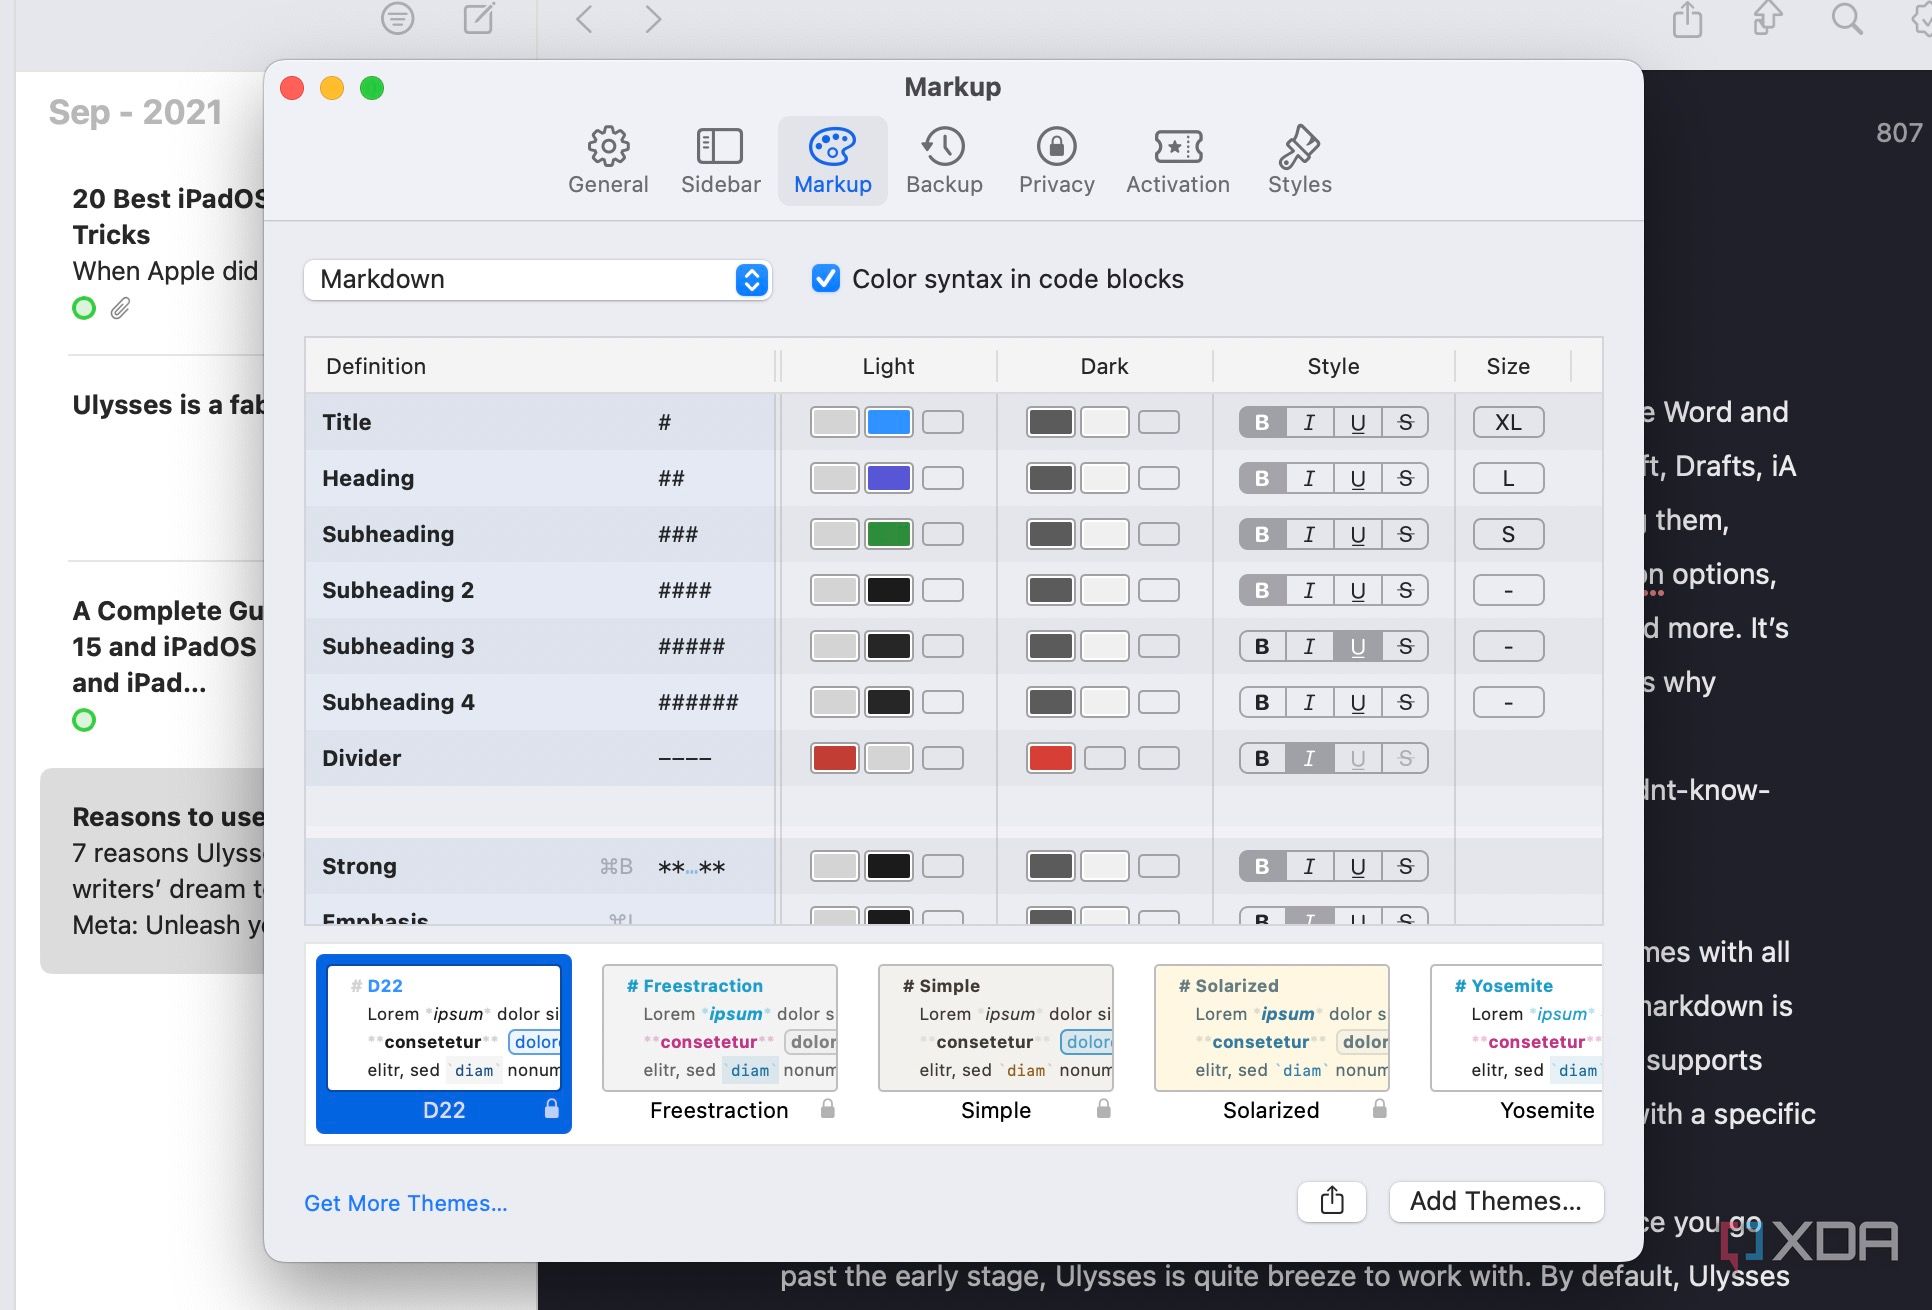
Task: Click the blue Title light color swatch
Action: (x=888, y=422)
